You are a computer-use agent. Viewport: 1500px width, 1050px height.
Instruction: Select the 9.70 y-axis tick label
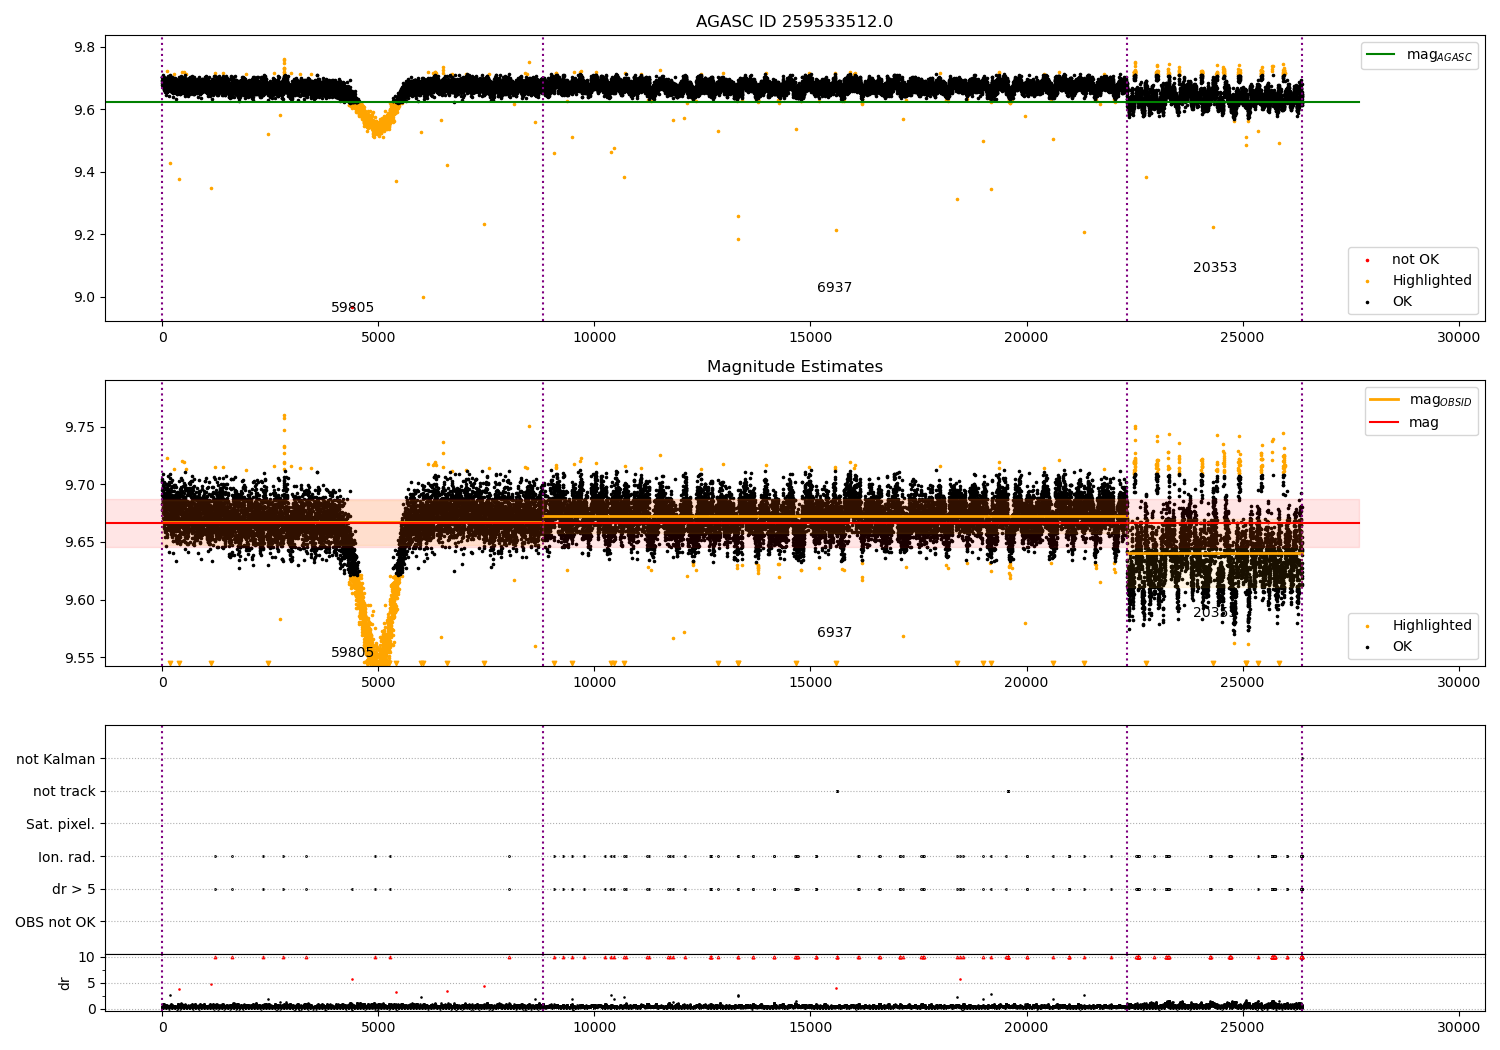pyautogui.click(x=80, y=485)
